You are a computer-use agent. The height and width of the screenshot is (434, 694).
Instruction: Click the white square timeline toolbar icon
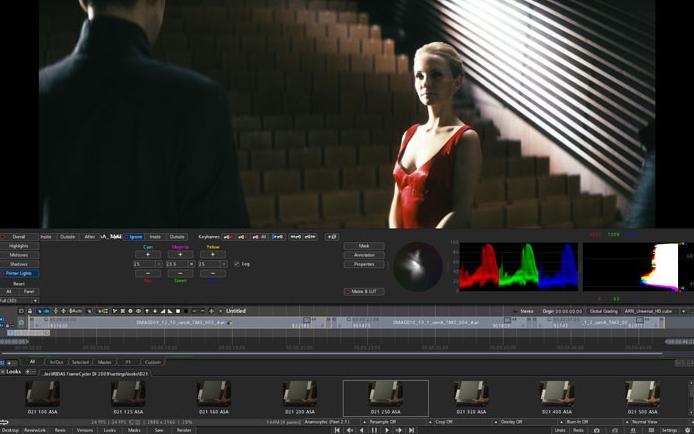coord(178,311)
